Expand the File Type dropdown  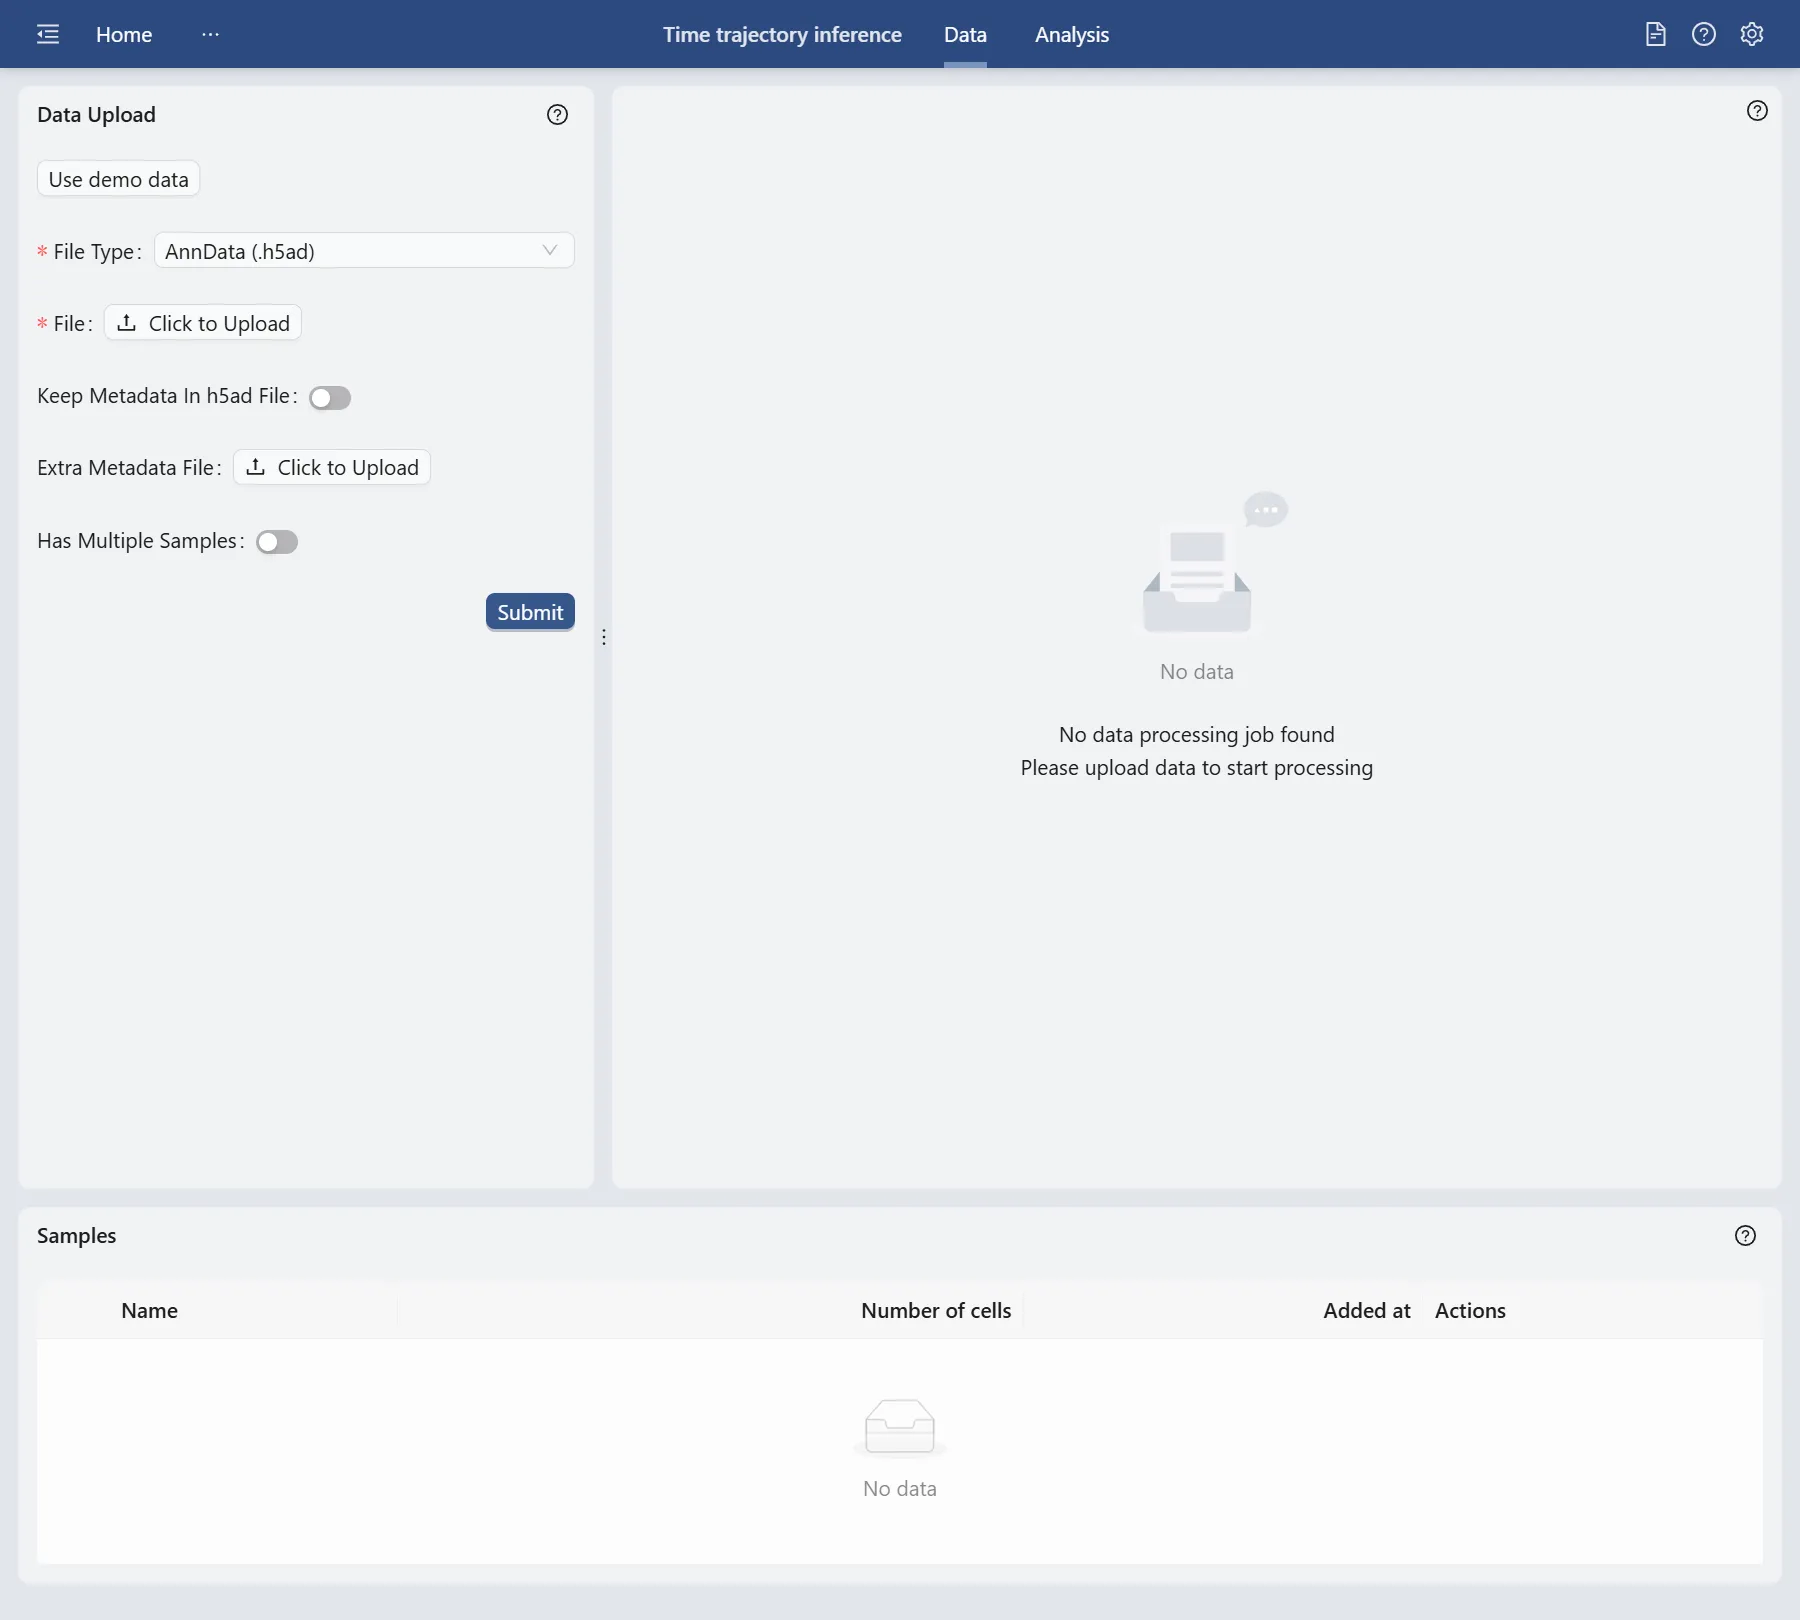[364, 251]
